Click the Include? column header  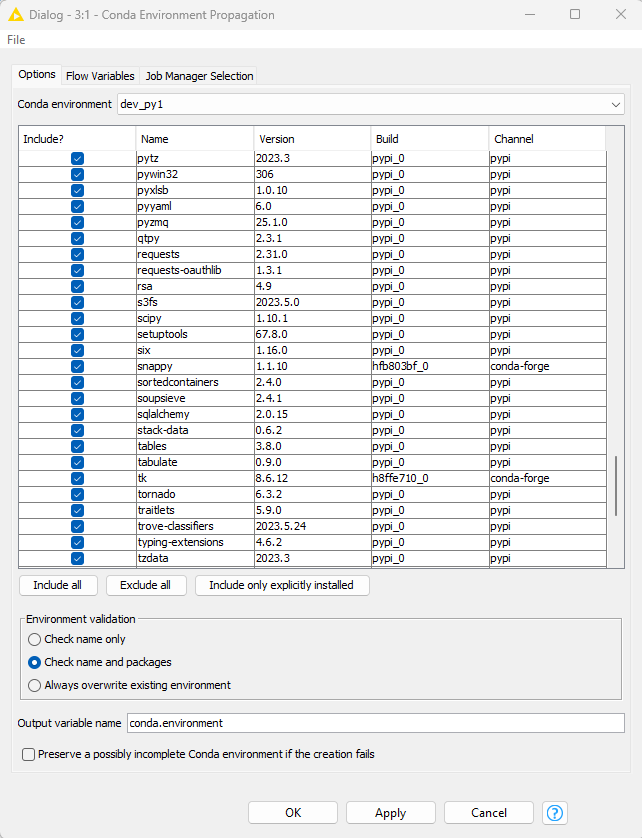point(77,139)
